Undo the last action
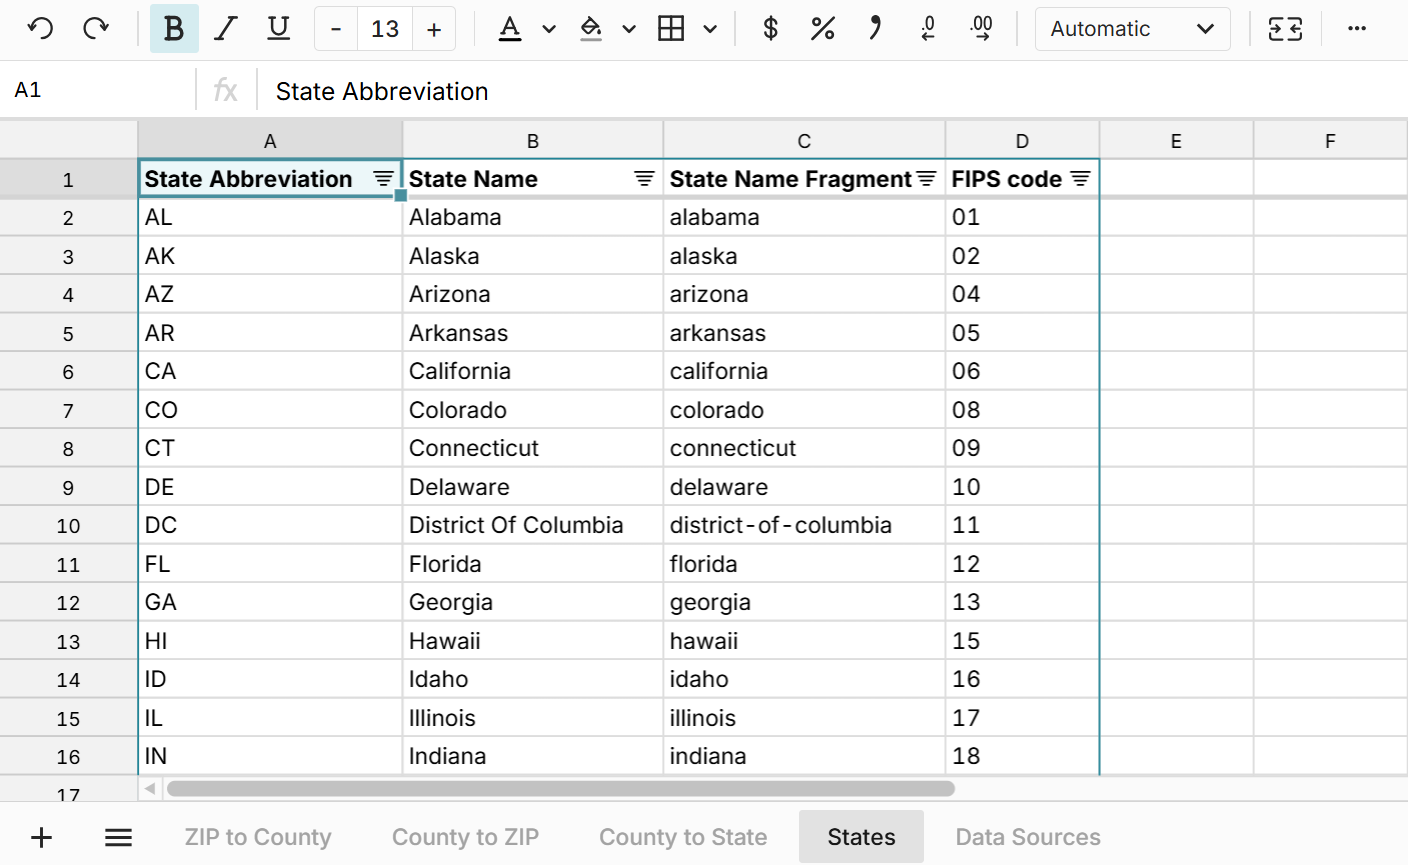 pyautogui.click(x=40, y=28)
